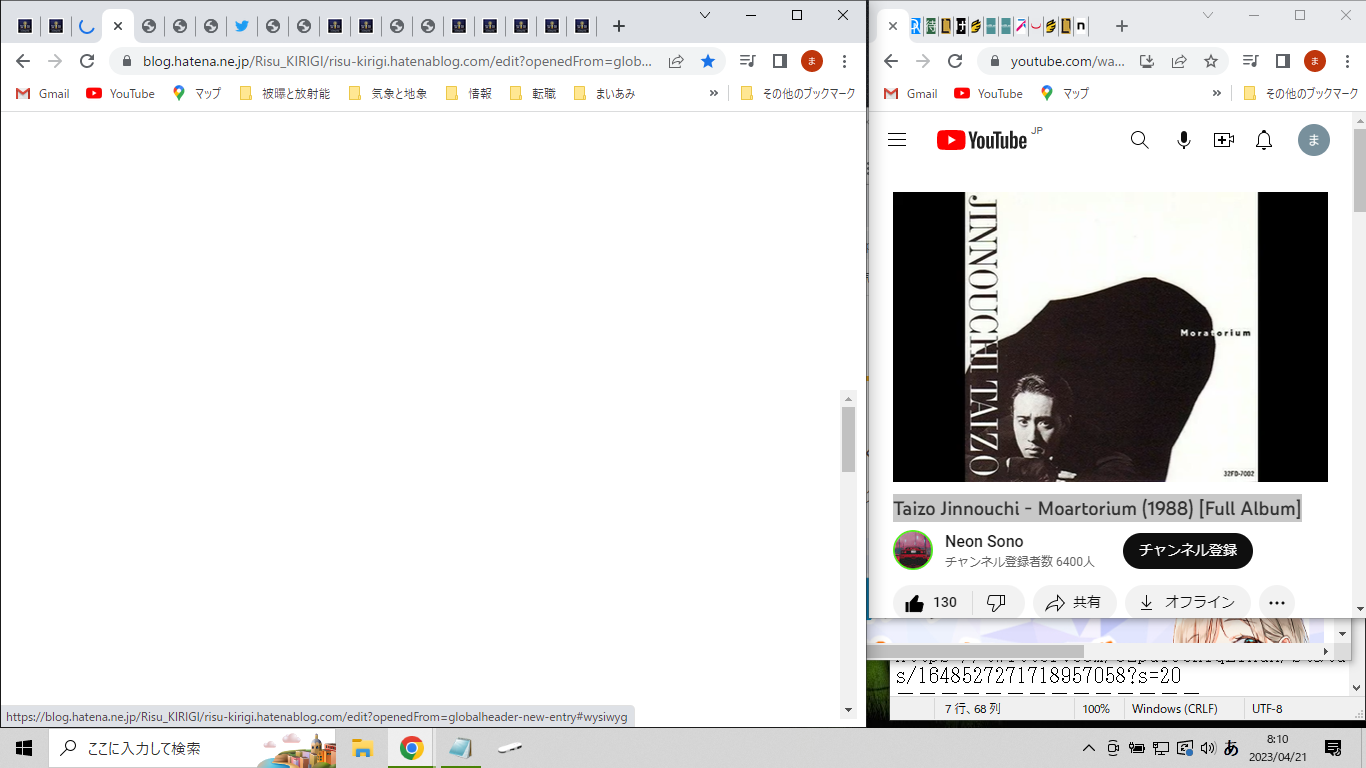
Task: Go back in the Hatena blog window
Action: click(23, 61)
